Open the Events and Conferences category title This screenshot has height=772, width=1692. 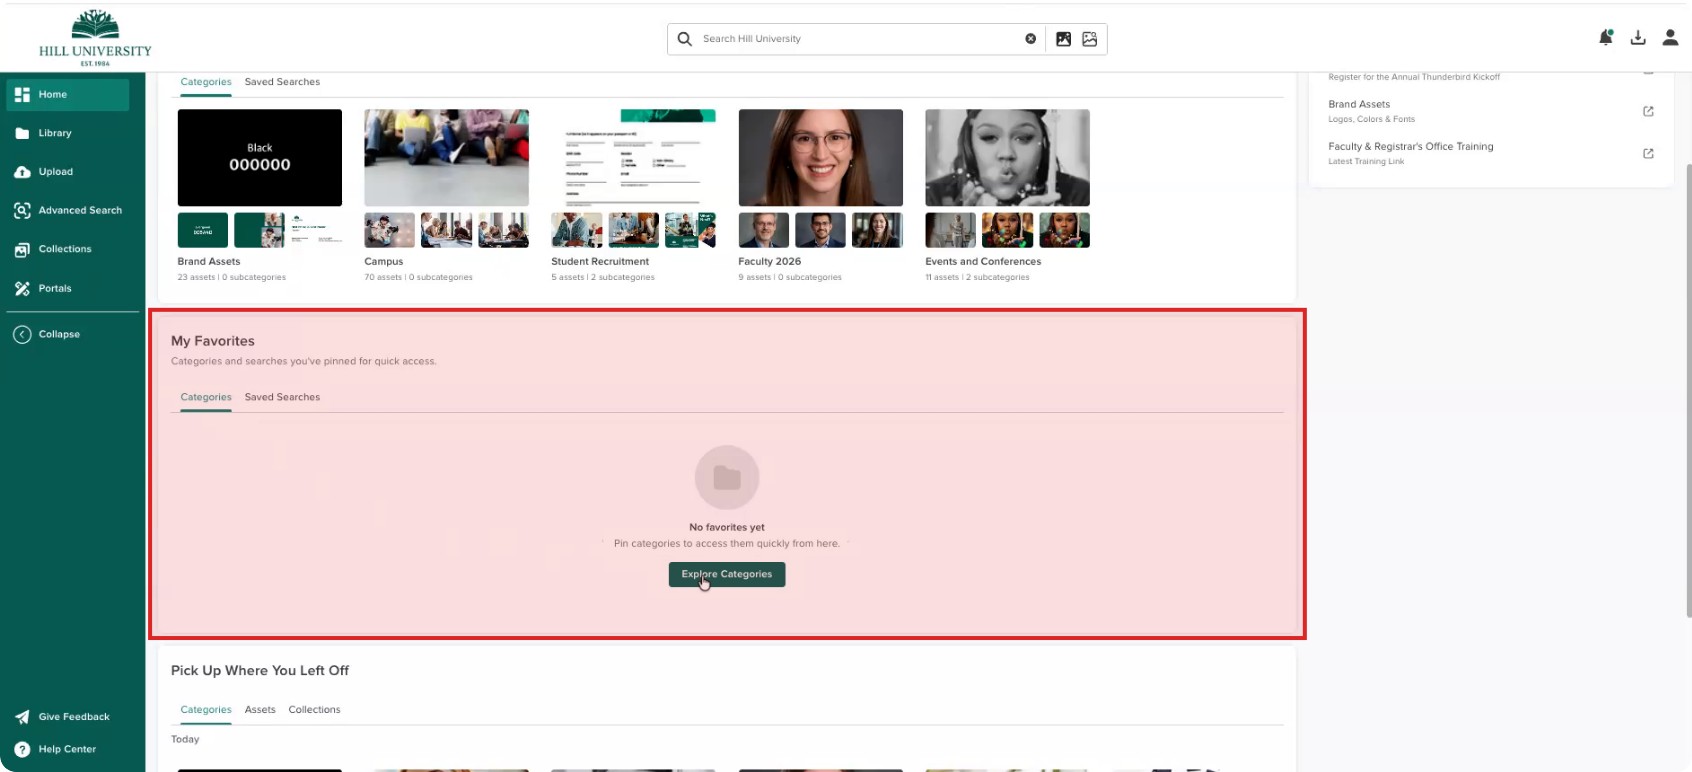pyautogui.click(x=983, y=261)
